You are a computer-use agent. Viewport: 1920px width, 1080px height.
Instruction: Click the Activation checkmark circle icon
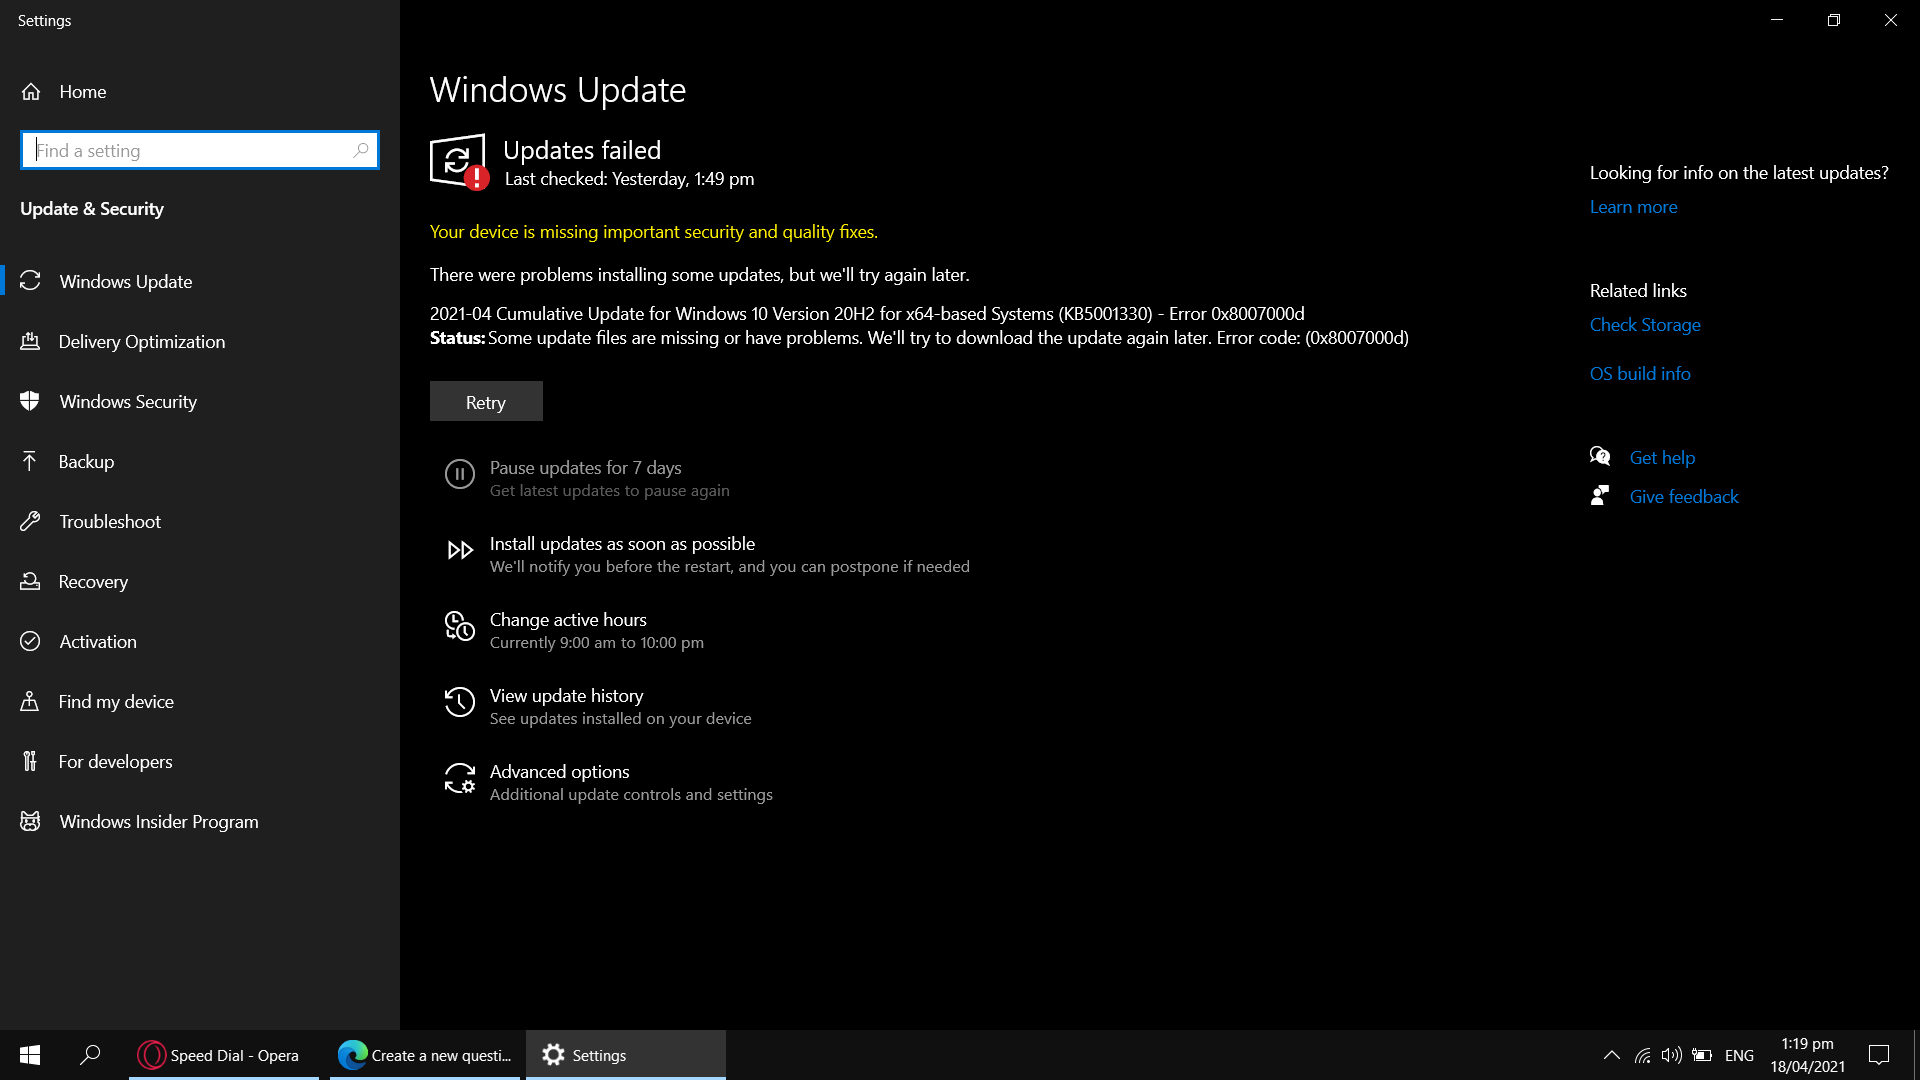30,641
